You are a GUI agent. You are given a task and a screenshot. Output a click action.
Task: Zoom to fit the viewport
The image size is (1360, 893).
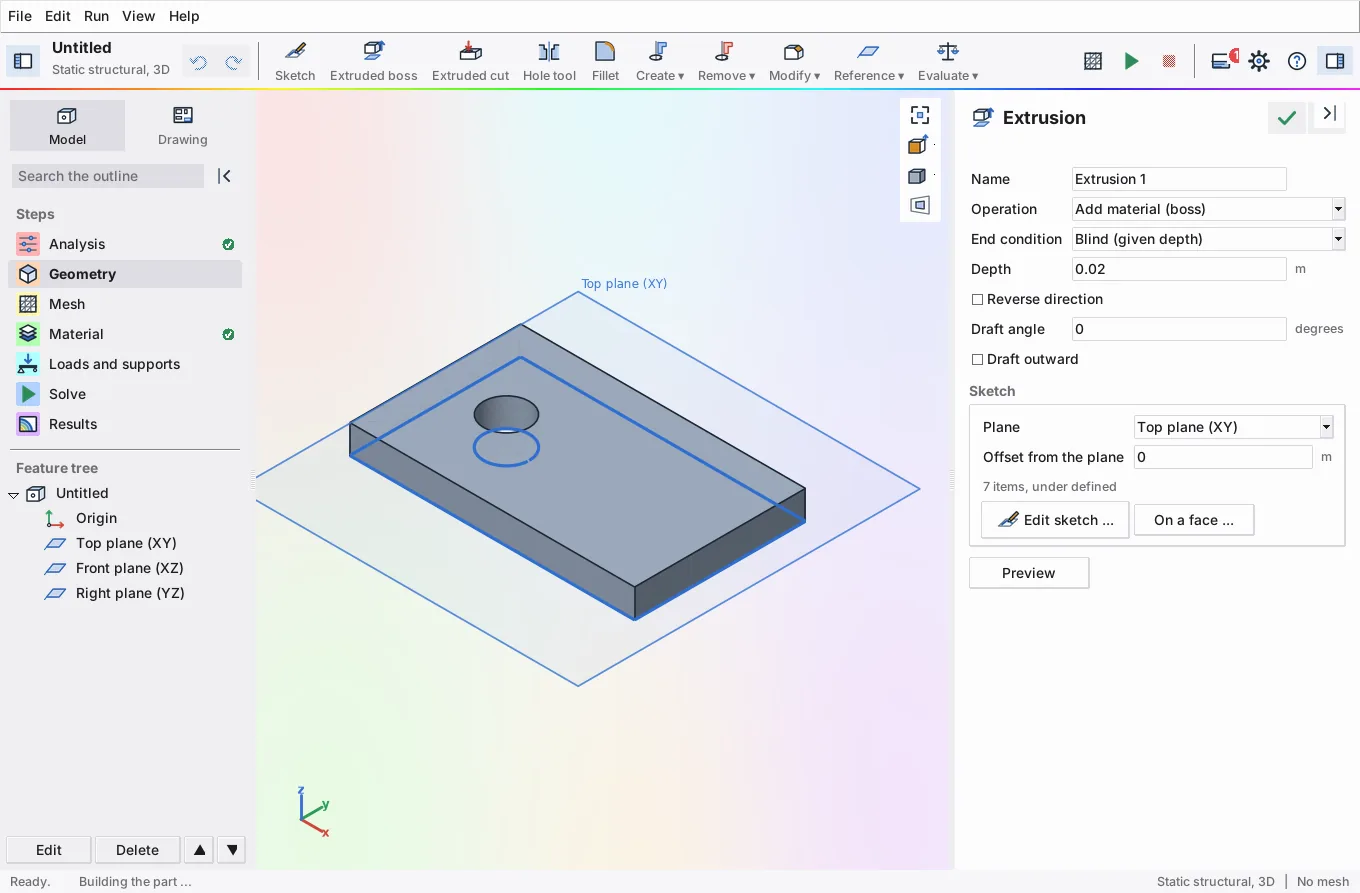pos(919,115)
